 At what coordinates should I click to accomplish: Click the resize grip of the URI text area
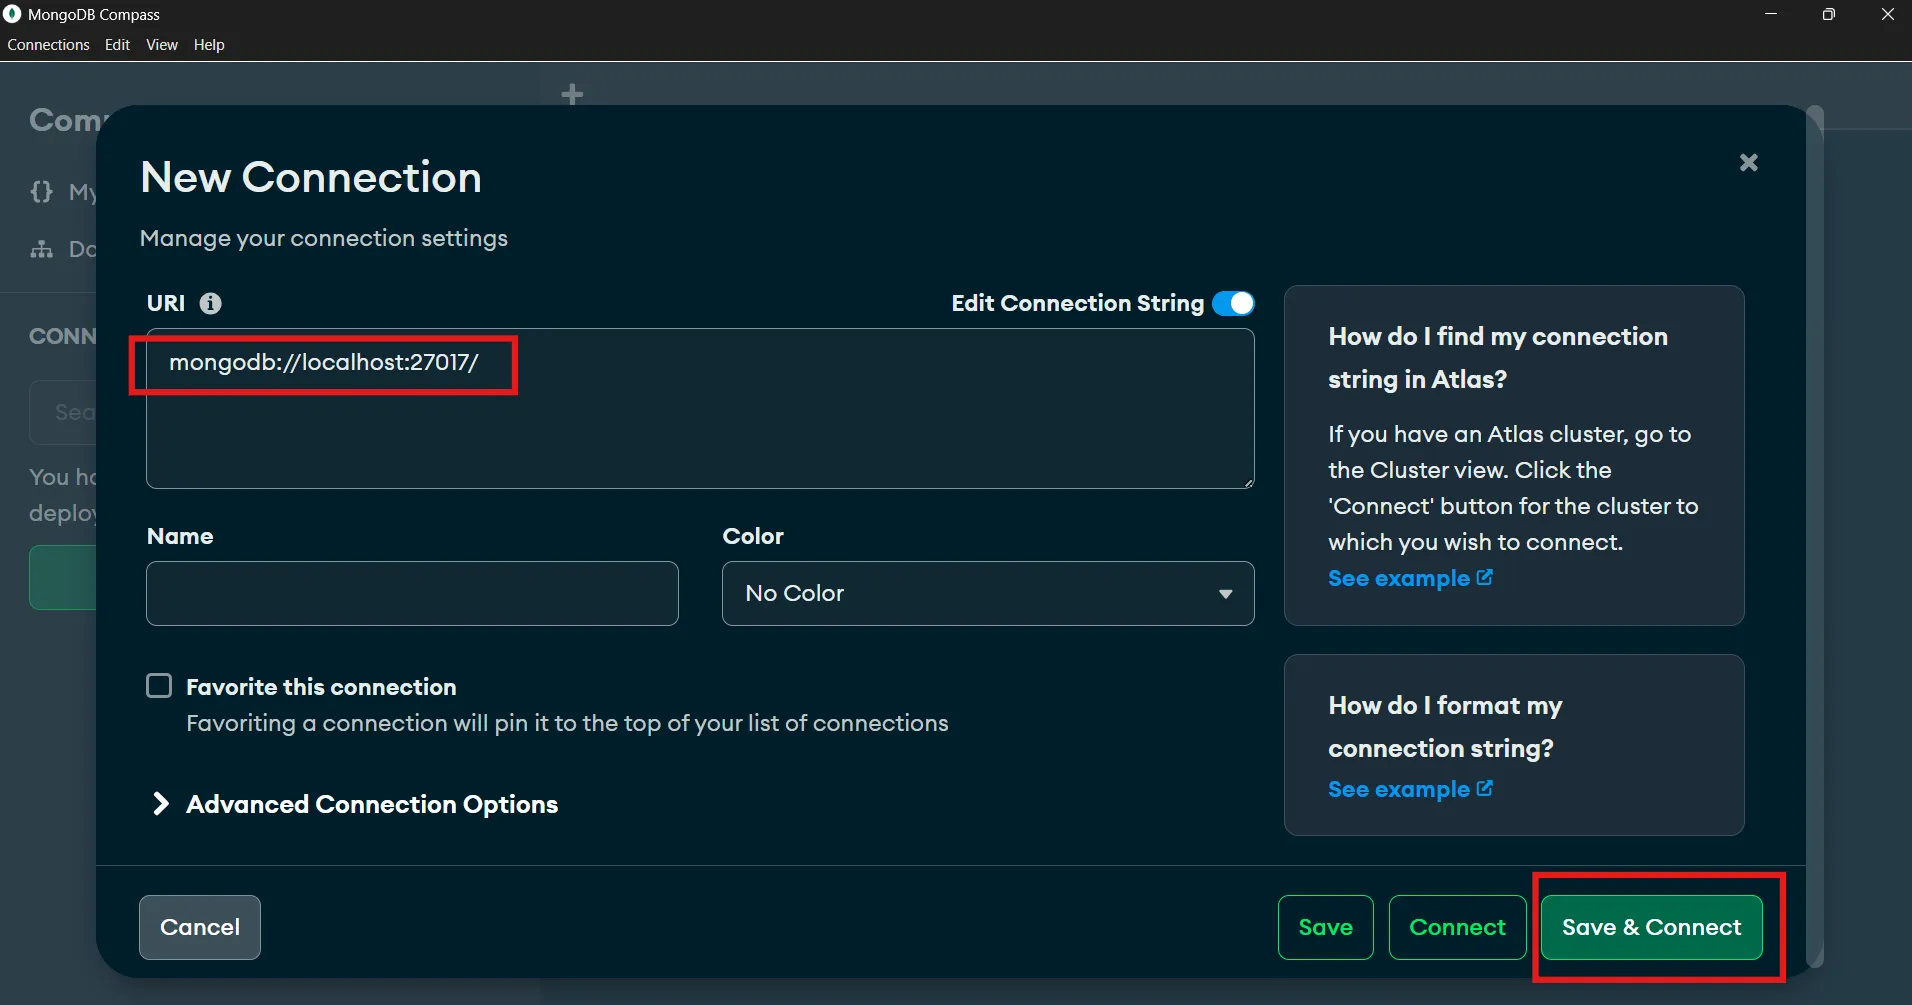[1248, 482]
